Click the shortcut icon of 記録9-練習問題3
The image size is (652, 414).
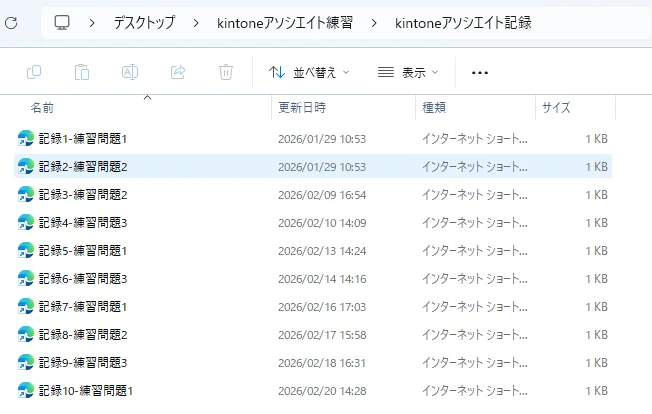click(26, 362)
